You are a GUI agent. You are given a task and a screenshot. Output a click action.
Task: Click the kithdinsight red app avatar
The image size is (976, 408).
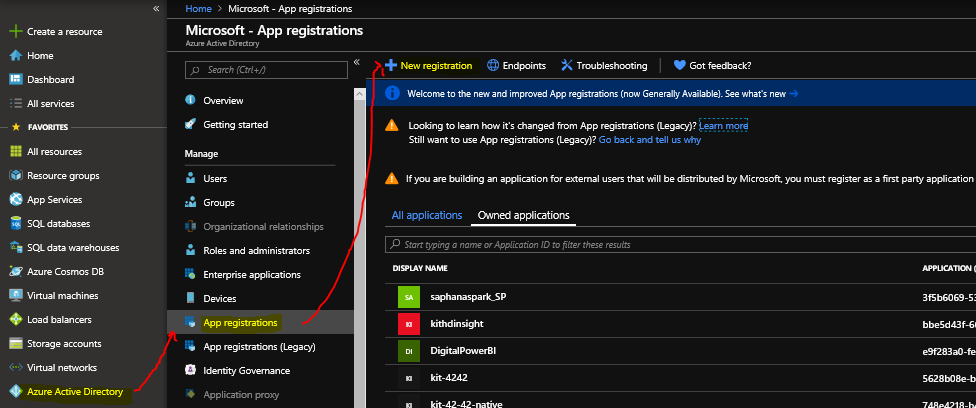click(409, 324)
